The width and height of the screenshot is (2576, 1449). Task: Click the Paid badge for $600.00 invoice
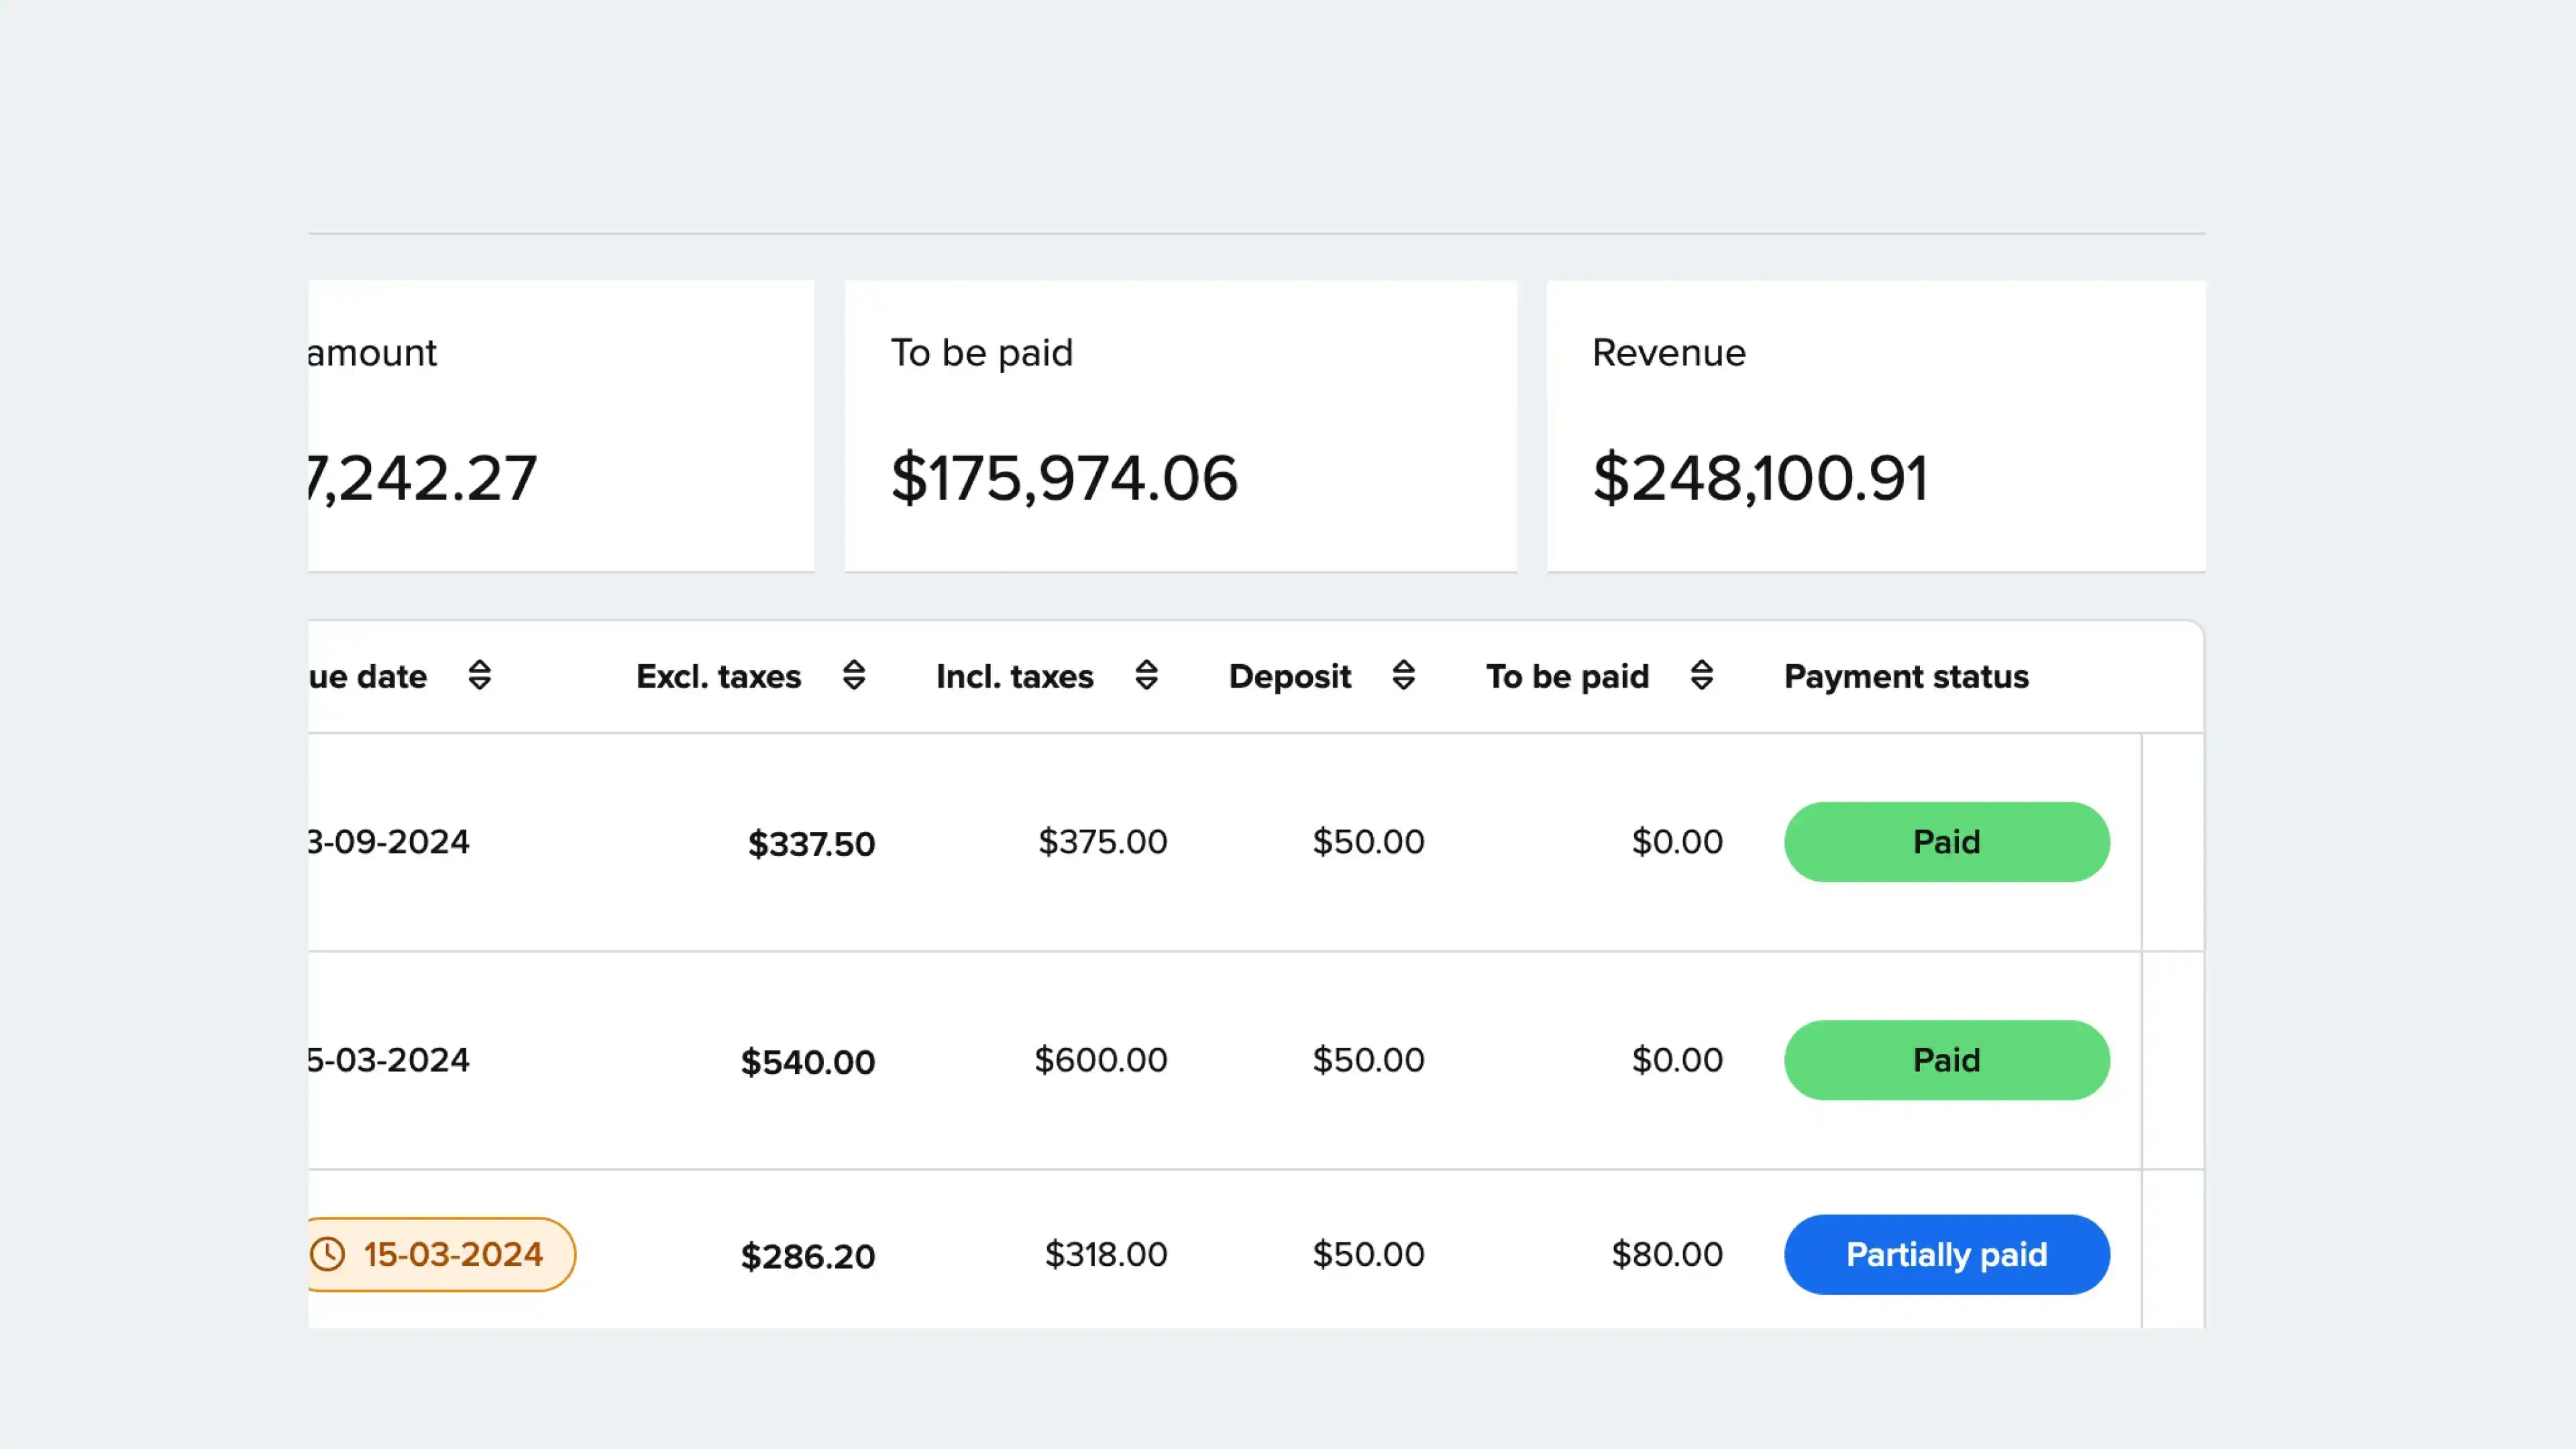pos(1946,1060)
